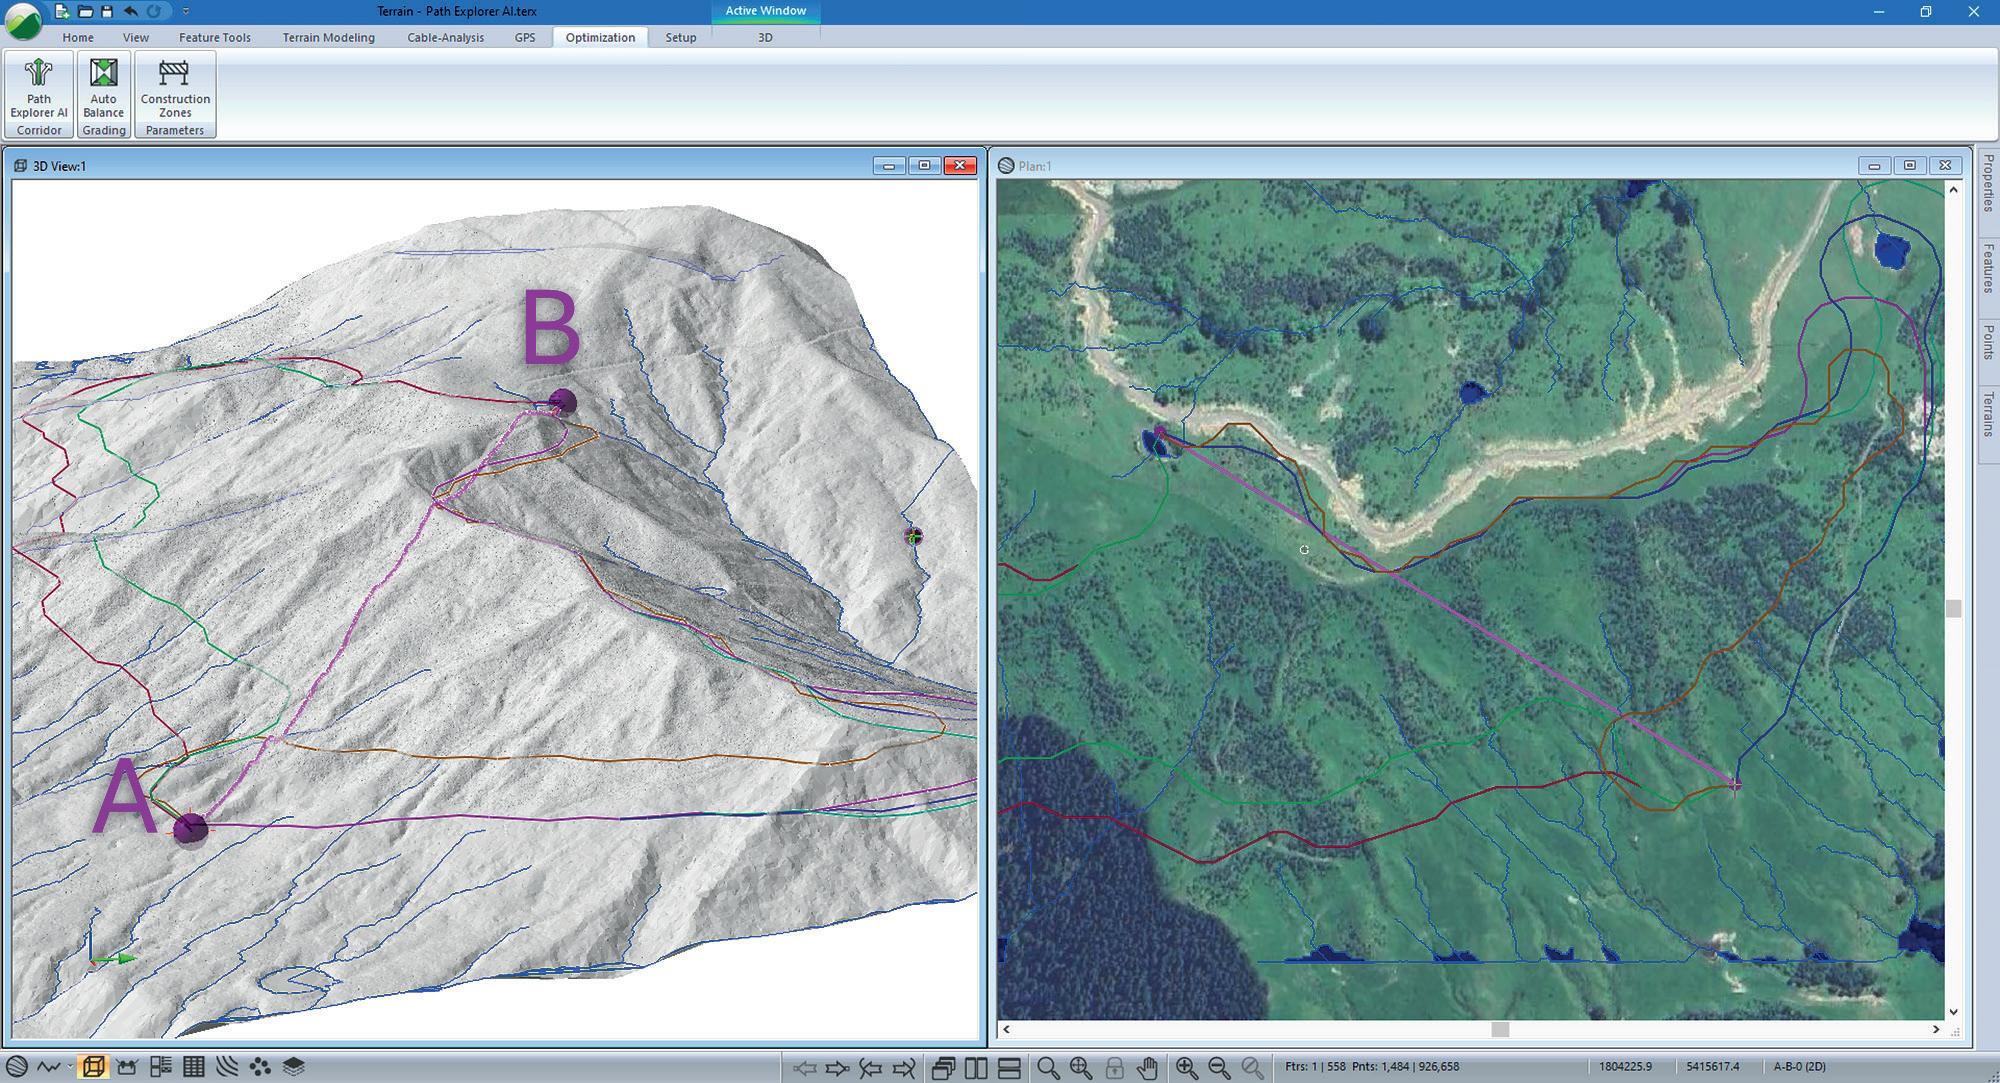Open the layers stack icon in status bar
The image size is (2000, 1083).
pyautogui.click(x=293, y=1067)
